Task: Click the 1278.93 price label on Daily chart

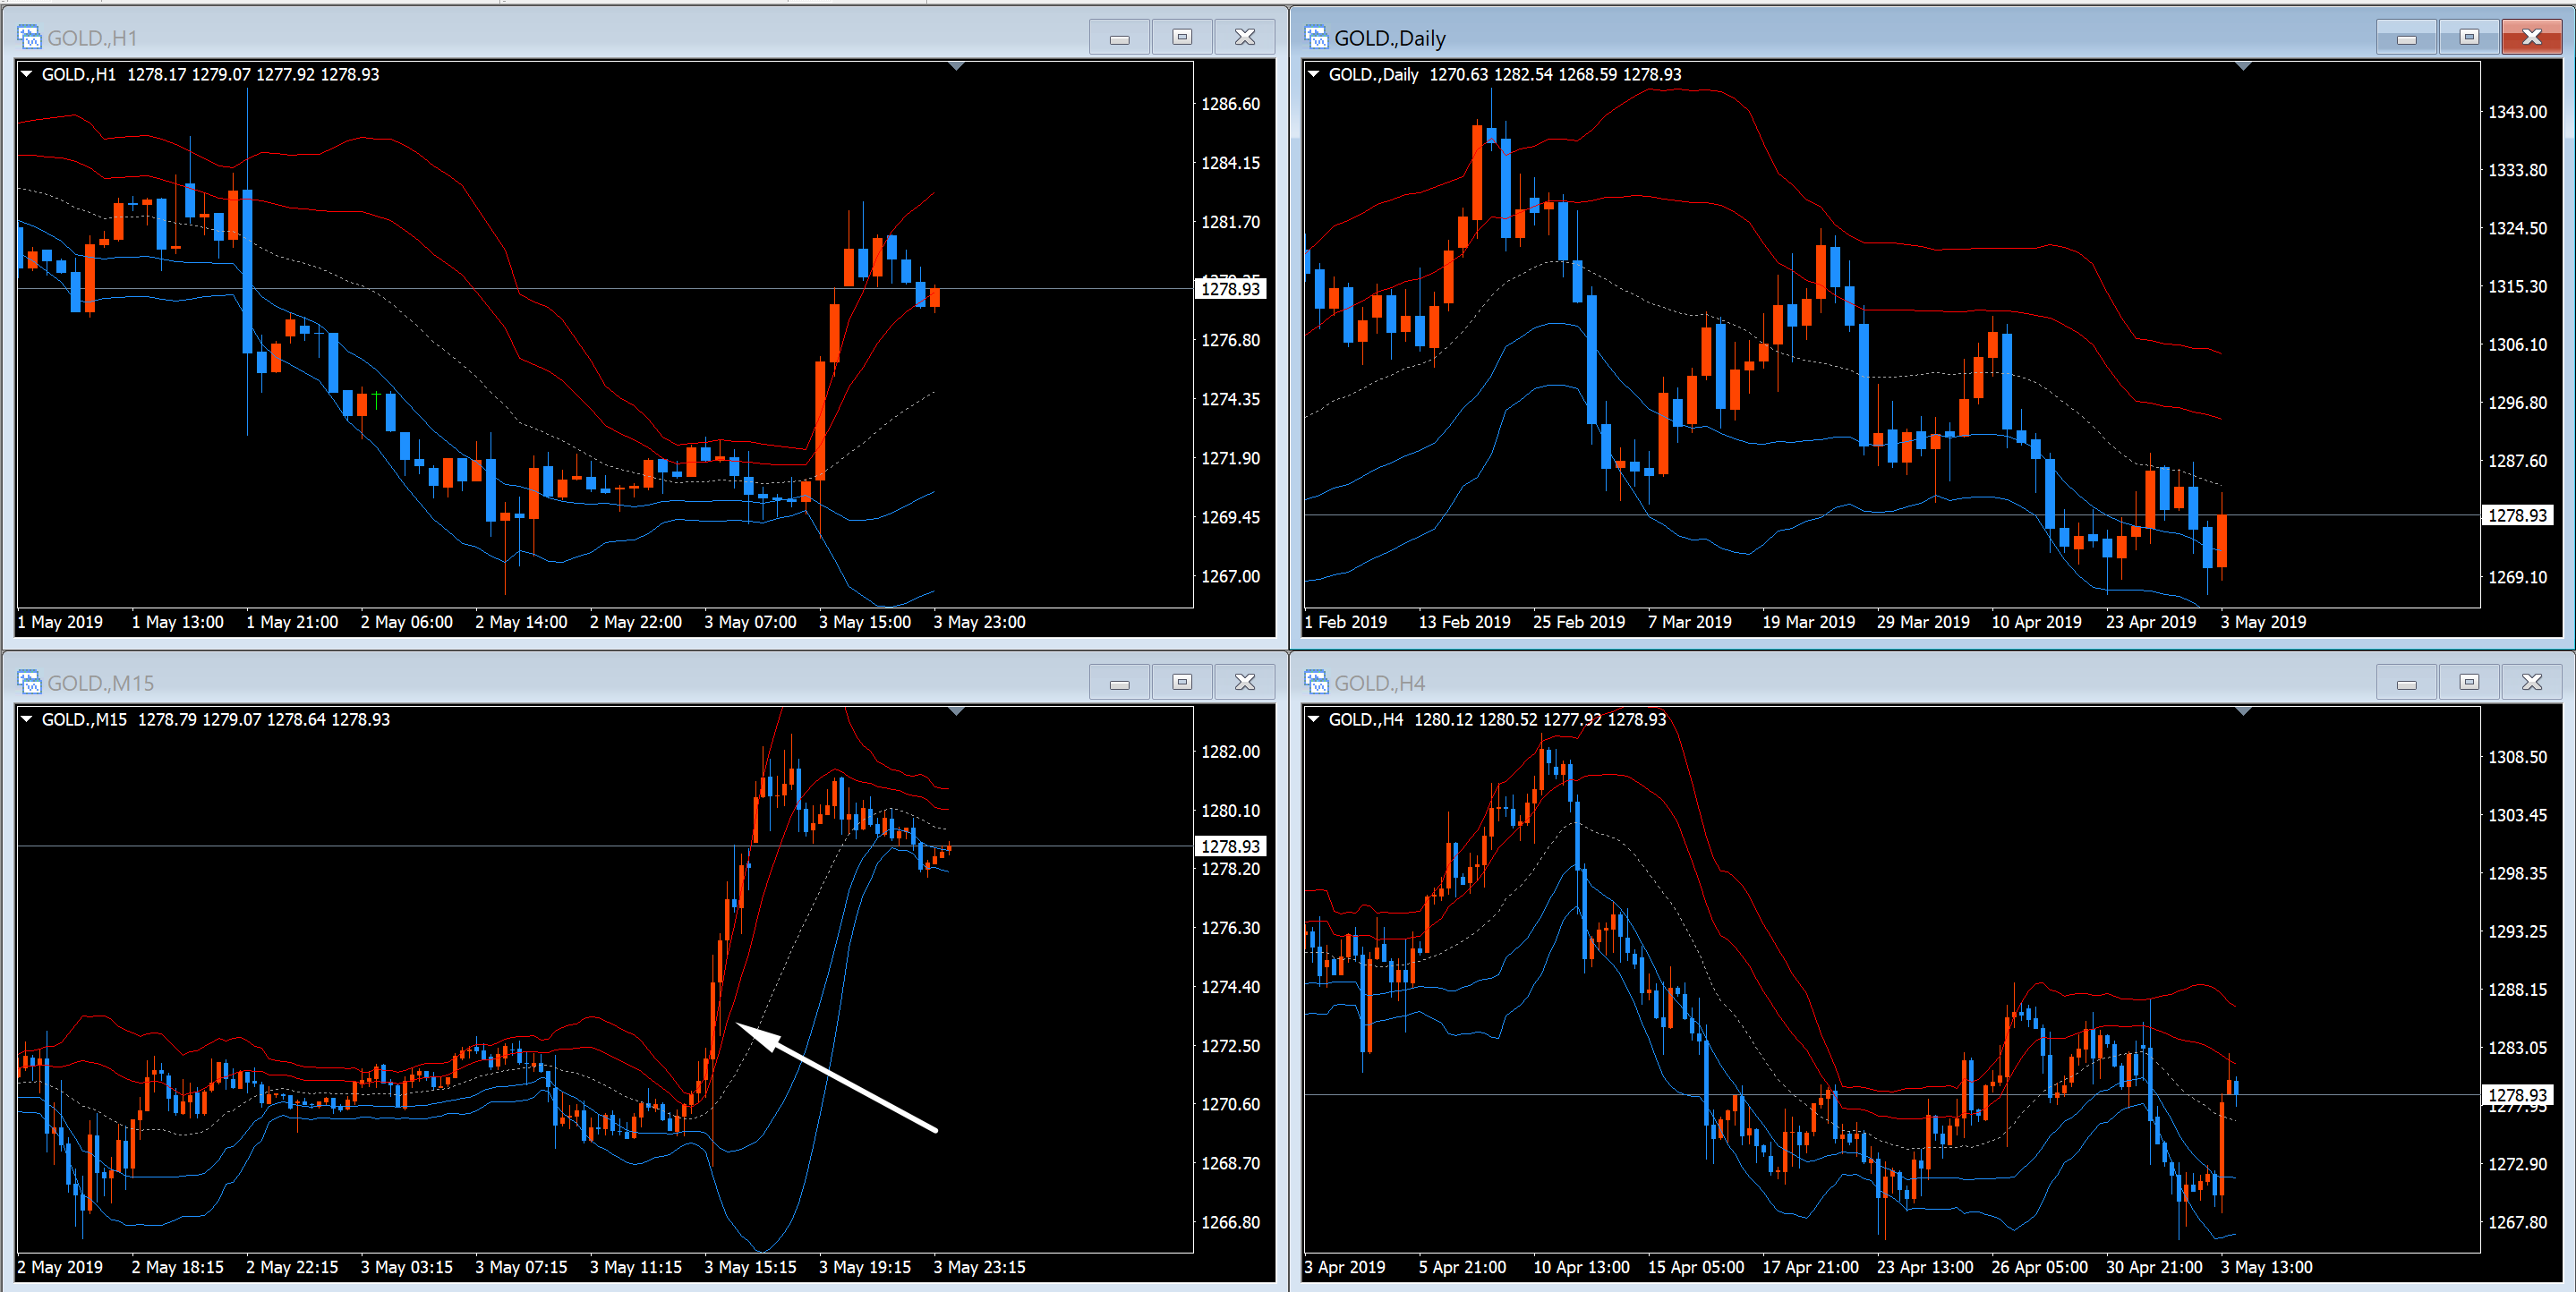Action: coord(2517,516)
